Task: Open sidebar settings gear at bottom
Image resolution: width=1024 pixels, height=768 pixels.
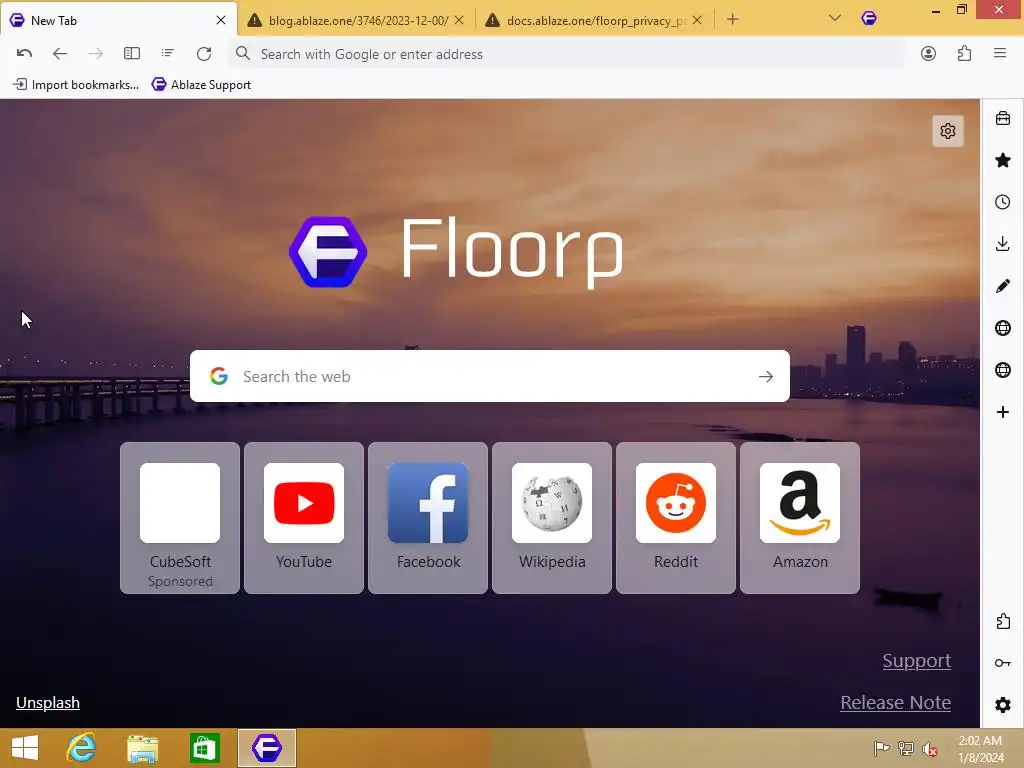Action: click(x=1002, y=705)
